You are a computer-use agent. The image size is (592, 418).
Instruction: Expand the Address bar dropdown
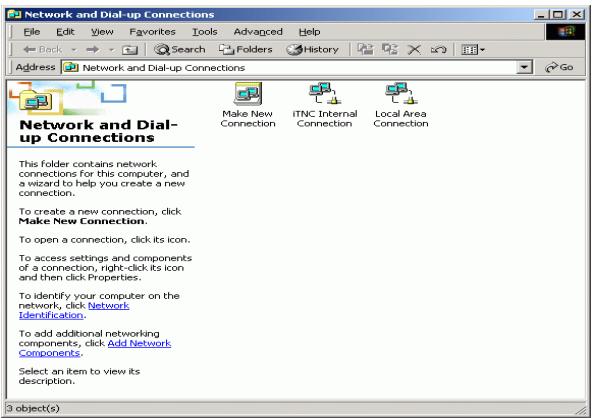[524, 68]
